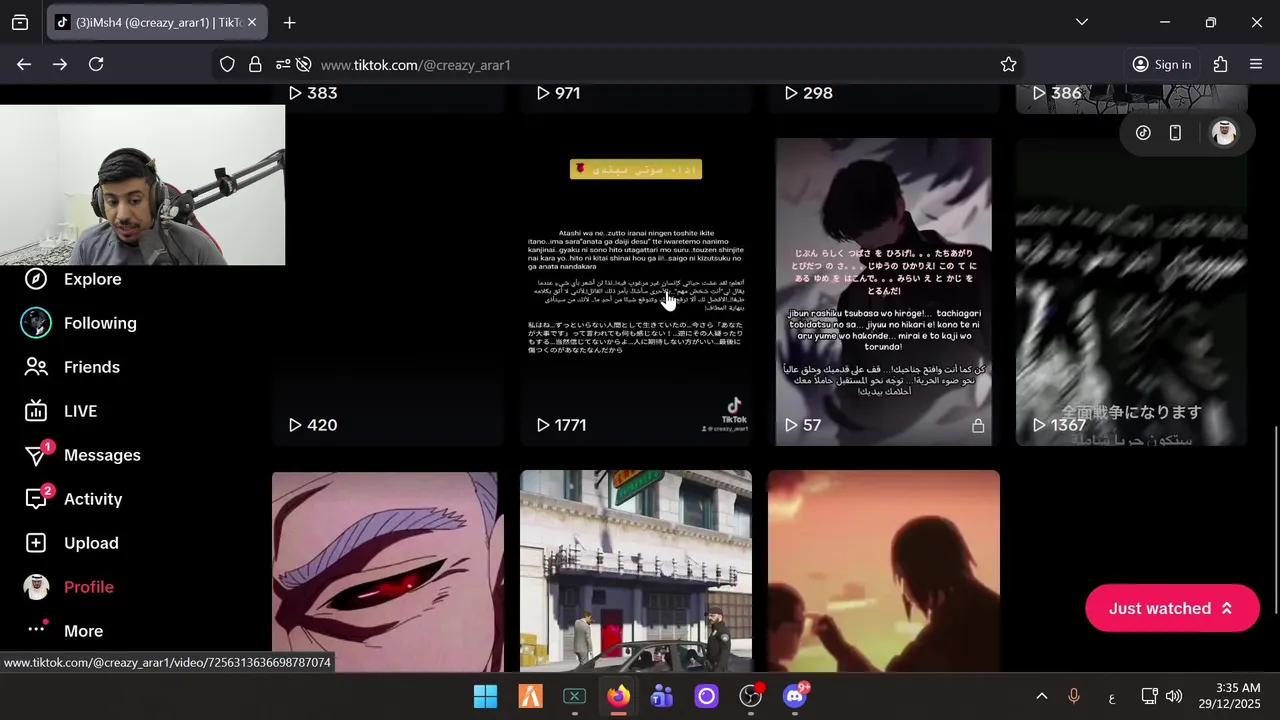Open volume control in system tray
The height and width of the screenshot is (720, 1280).
tap(1174, 696)
